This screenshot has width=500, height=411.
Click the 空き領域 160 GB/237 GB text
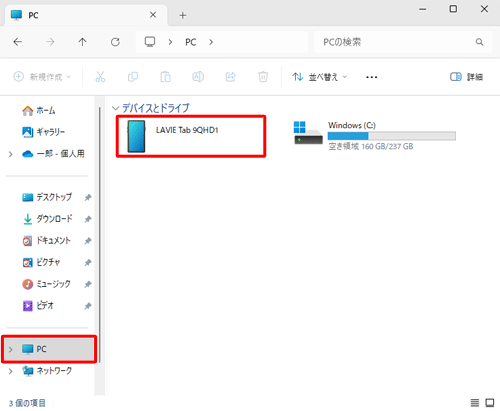[x=371, y=146]
